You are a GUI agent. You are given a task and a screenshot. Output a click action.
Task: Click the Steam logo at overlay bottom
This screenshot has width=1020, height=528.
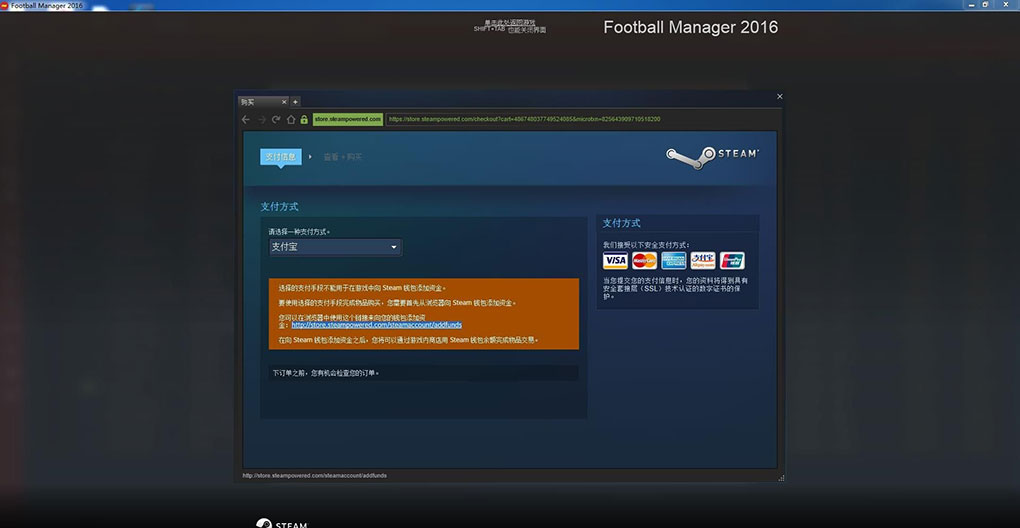coord(281,523)
